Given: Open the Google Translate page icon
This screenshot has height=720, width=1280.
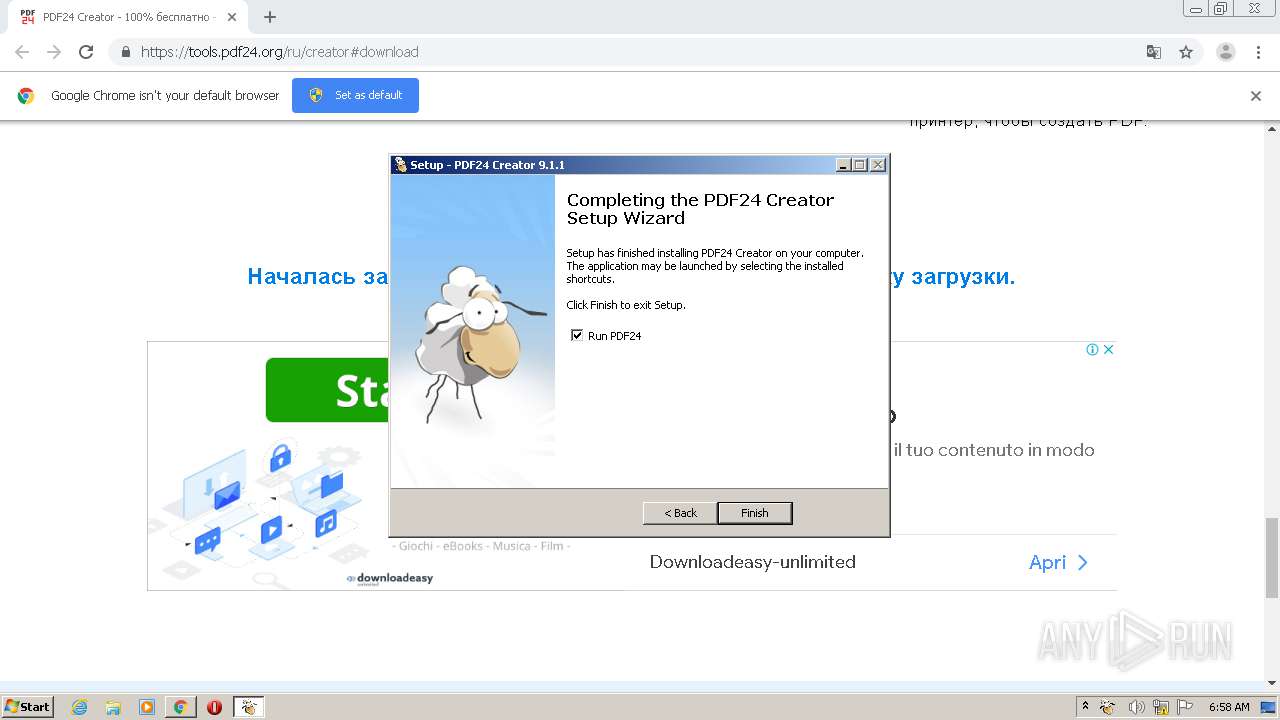Looking at the screenshot, I should pos(1154,52).
